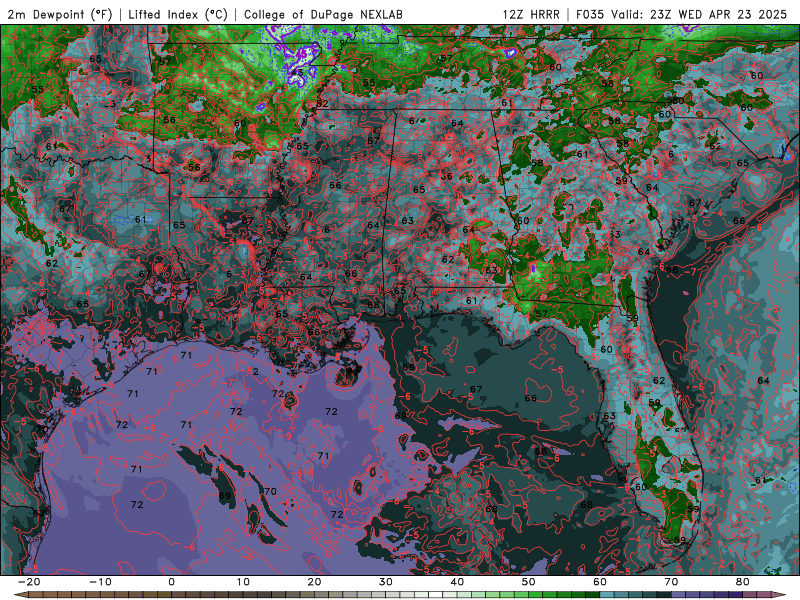Screen dimensions: 800x600
Task: Click the 10 label on the color scale
Action: point(243,582)
